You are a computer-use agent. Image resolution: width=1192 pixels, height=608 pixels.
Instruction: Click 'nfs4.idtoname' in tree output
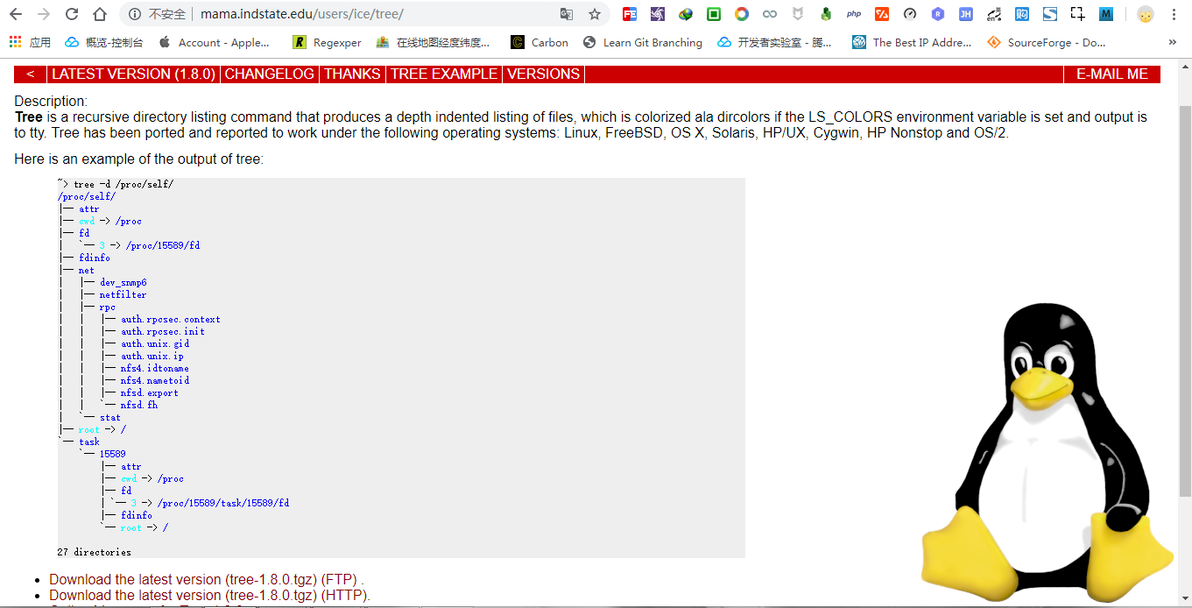click(155, 368)
